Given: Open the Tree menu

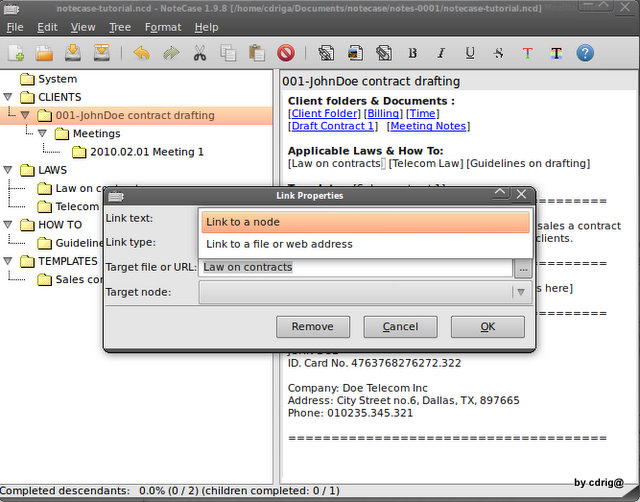Looking at the screenshot, I should point(120,27).
